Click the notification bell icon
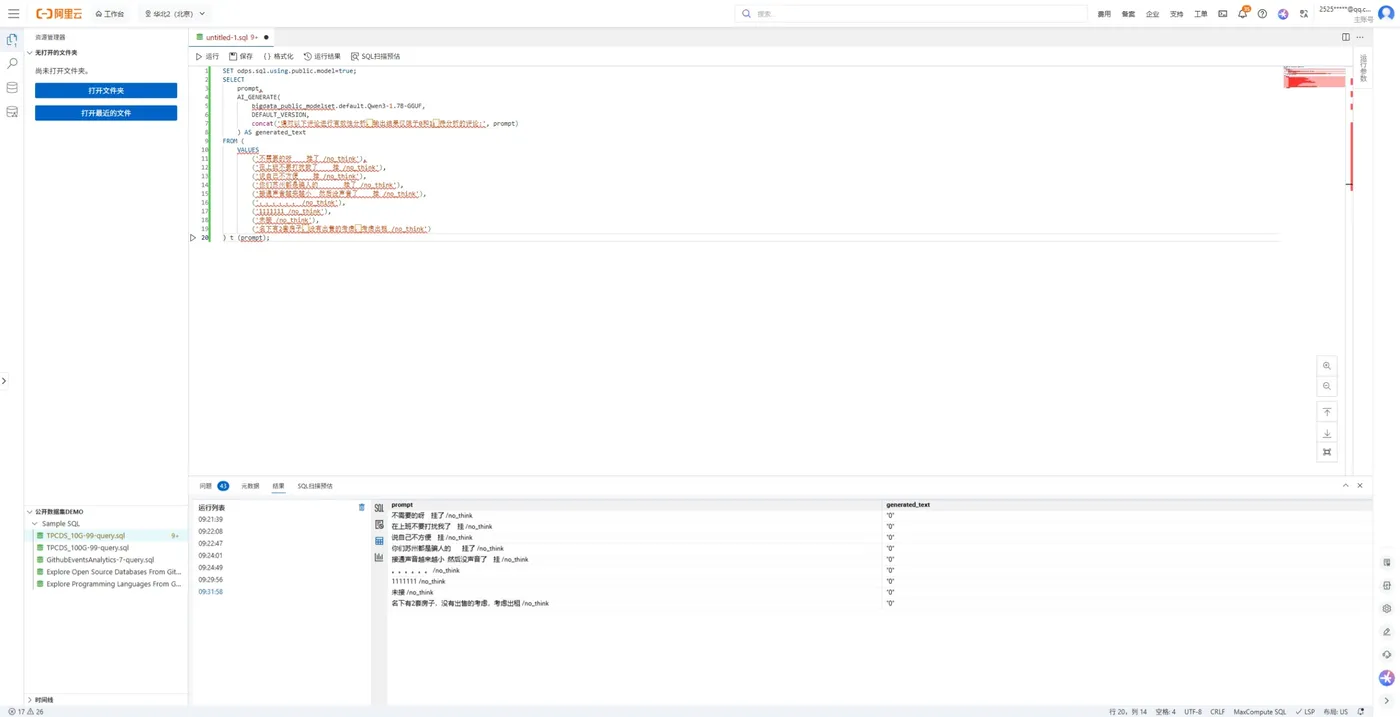Viewport: 1400px width, 717px height. pyautogui.click(x=1242, y=14)
